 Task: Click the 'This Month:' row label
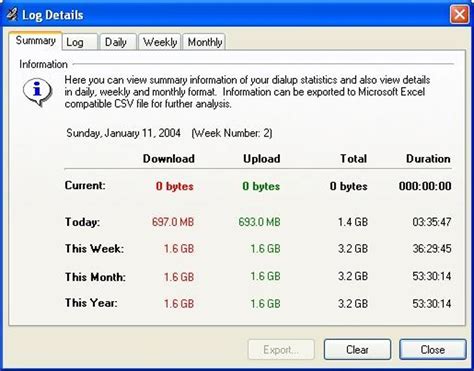pos(95,277)
